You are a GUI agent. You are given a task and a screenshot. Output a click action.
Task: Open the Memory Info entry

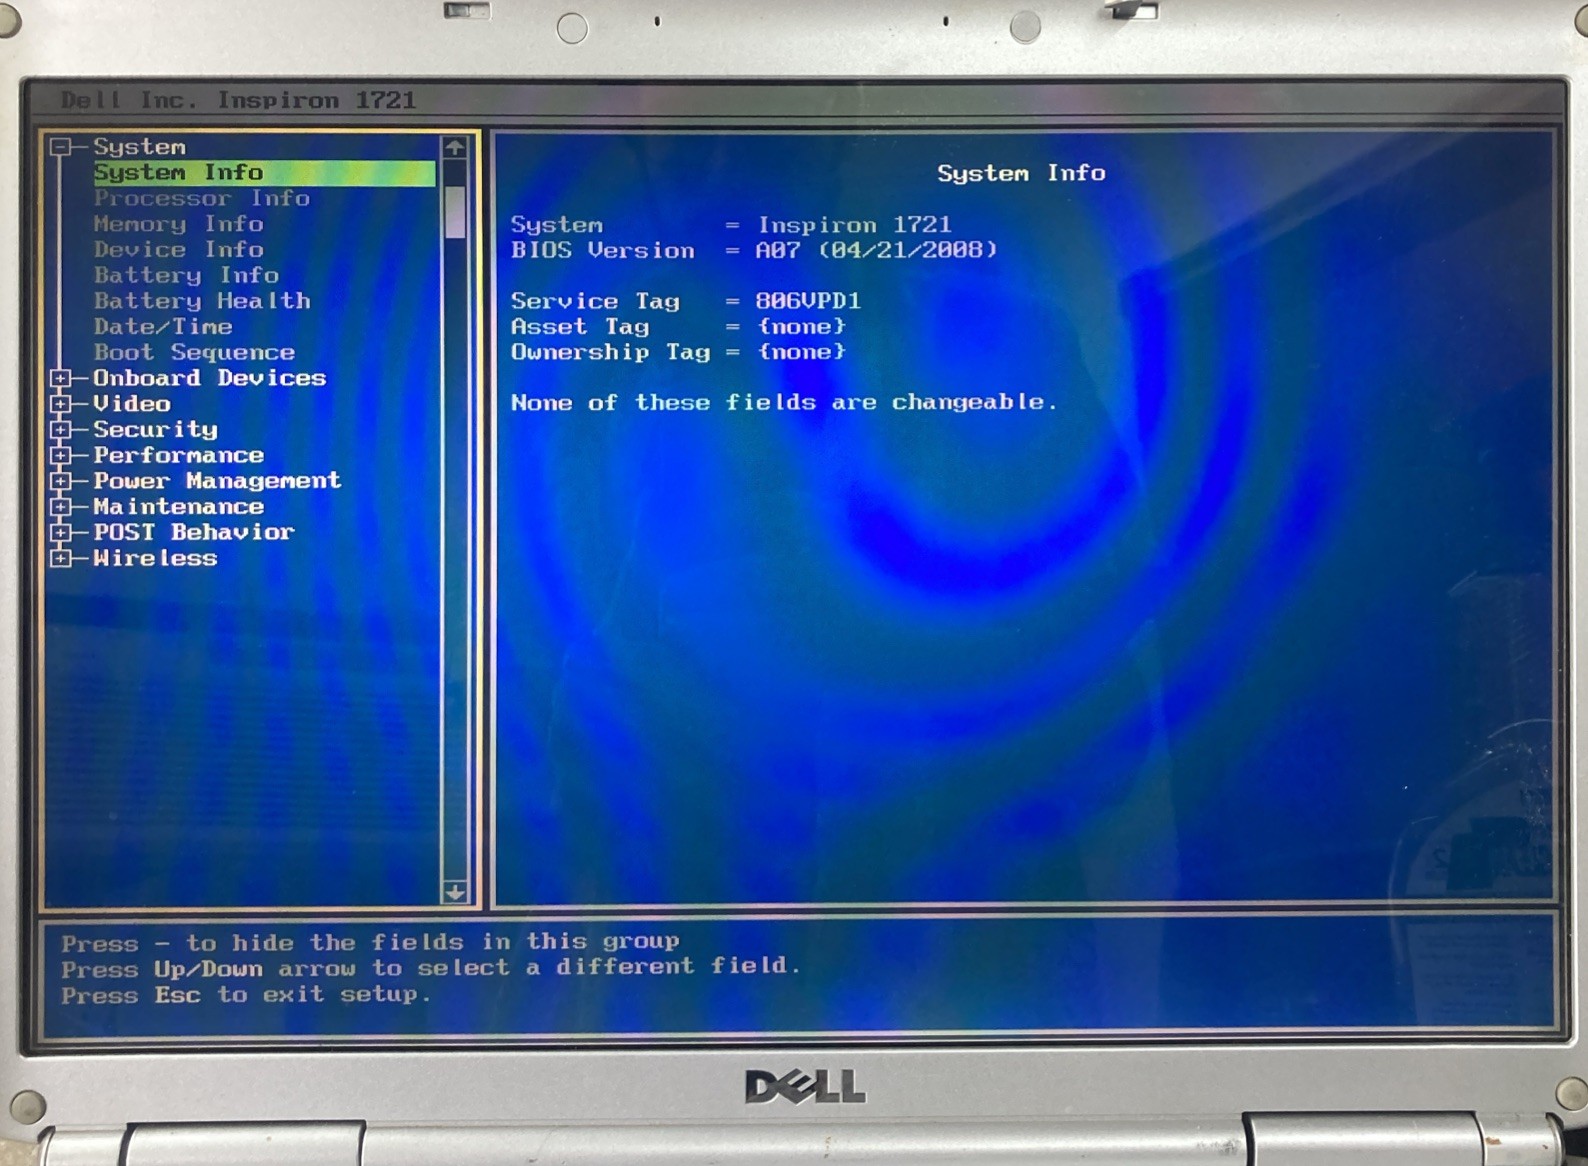pos(178,224)
